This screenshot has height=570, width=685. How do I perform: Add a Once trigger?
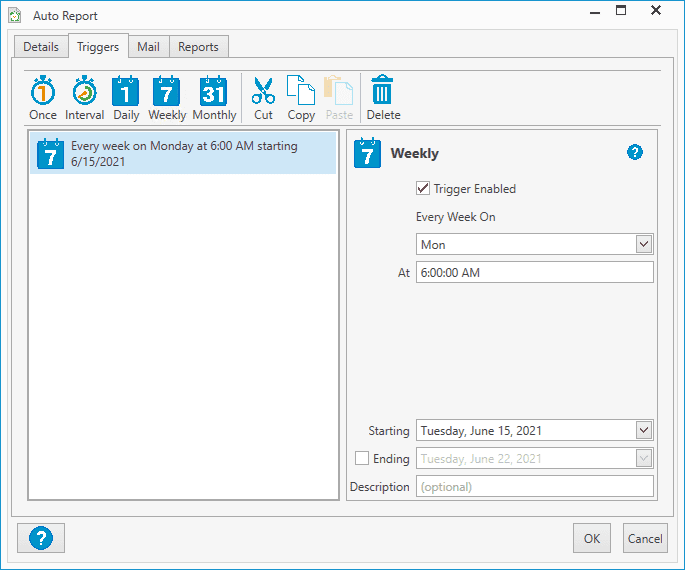(43, 98)
